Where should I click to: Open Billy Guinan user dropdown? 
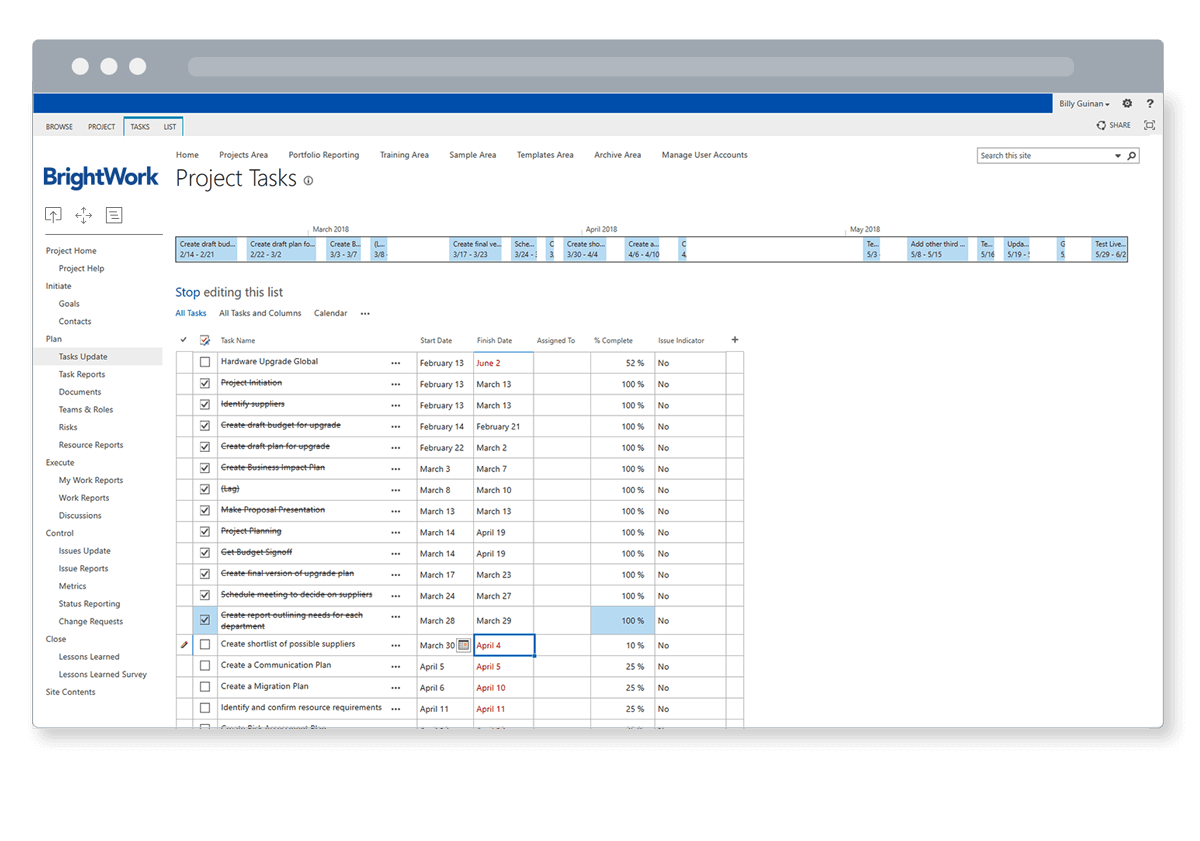point(1085,104)
